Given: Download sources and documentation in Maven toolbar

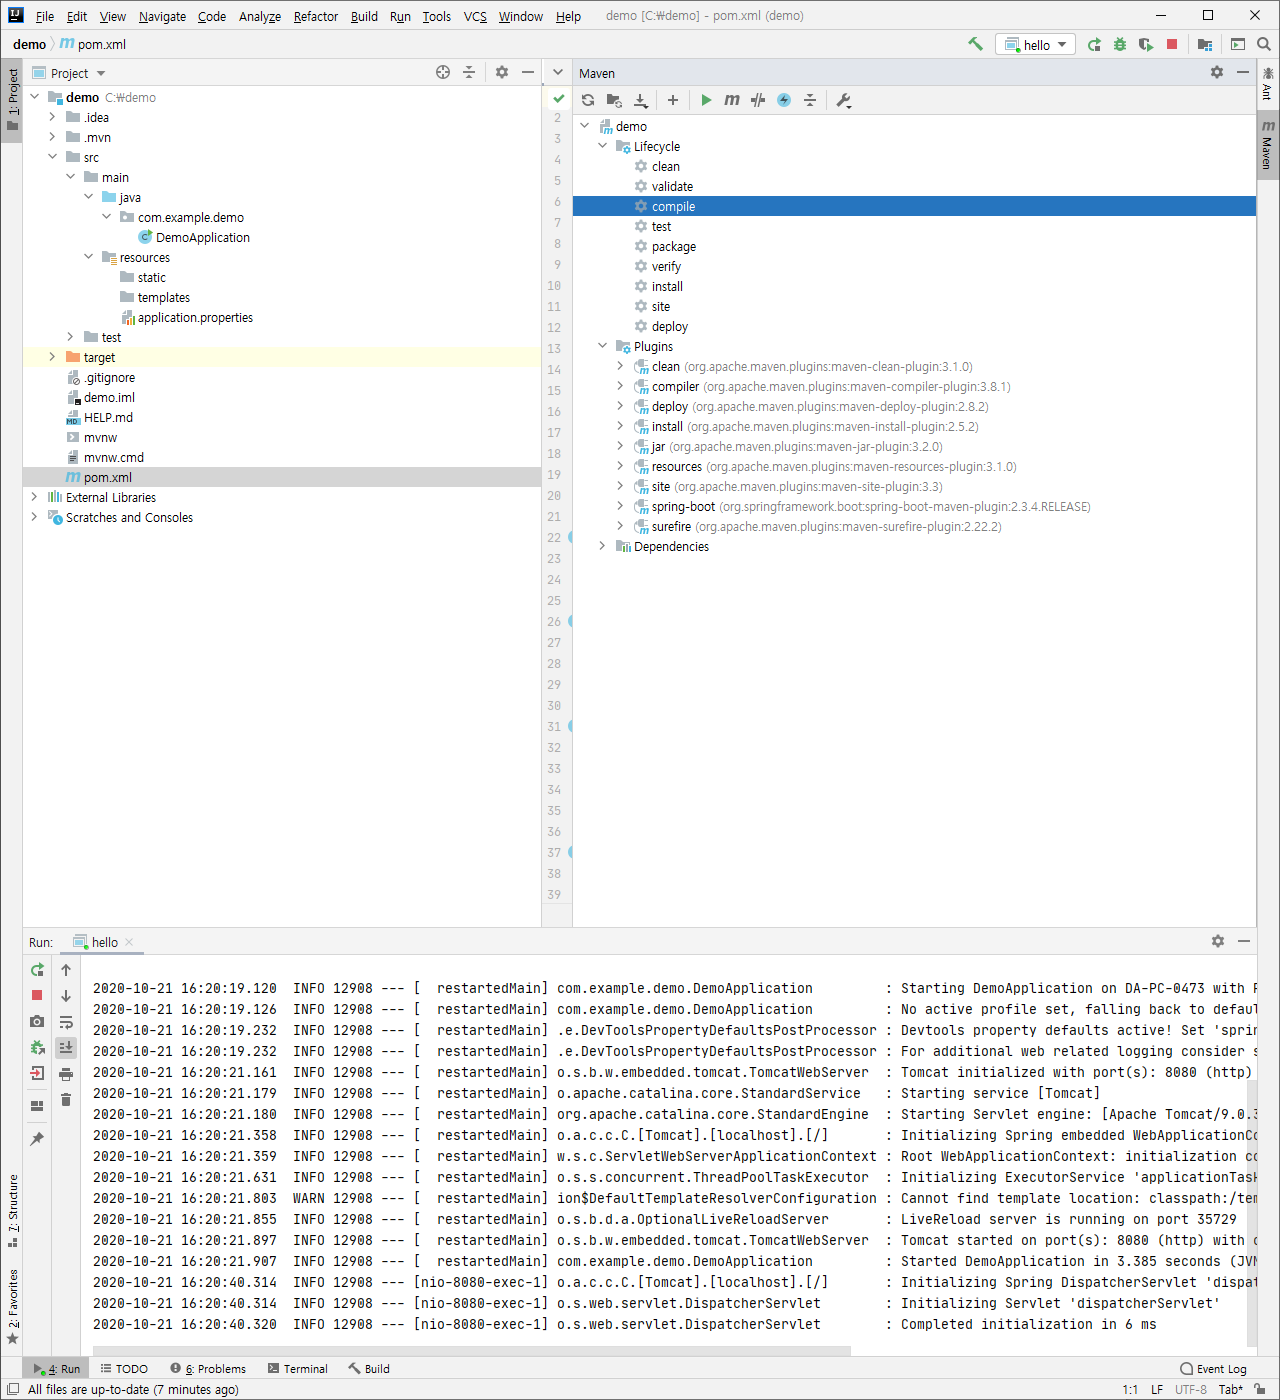Looking at the screenshot, I should point(641,100).
